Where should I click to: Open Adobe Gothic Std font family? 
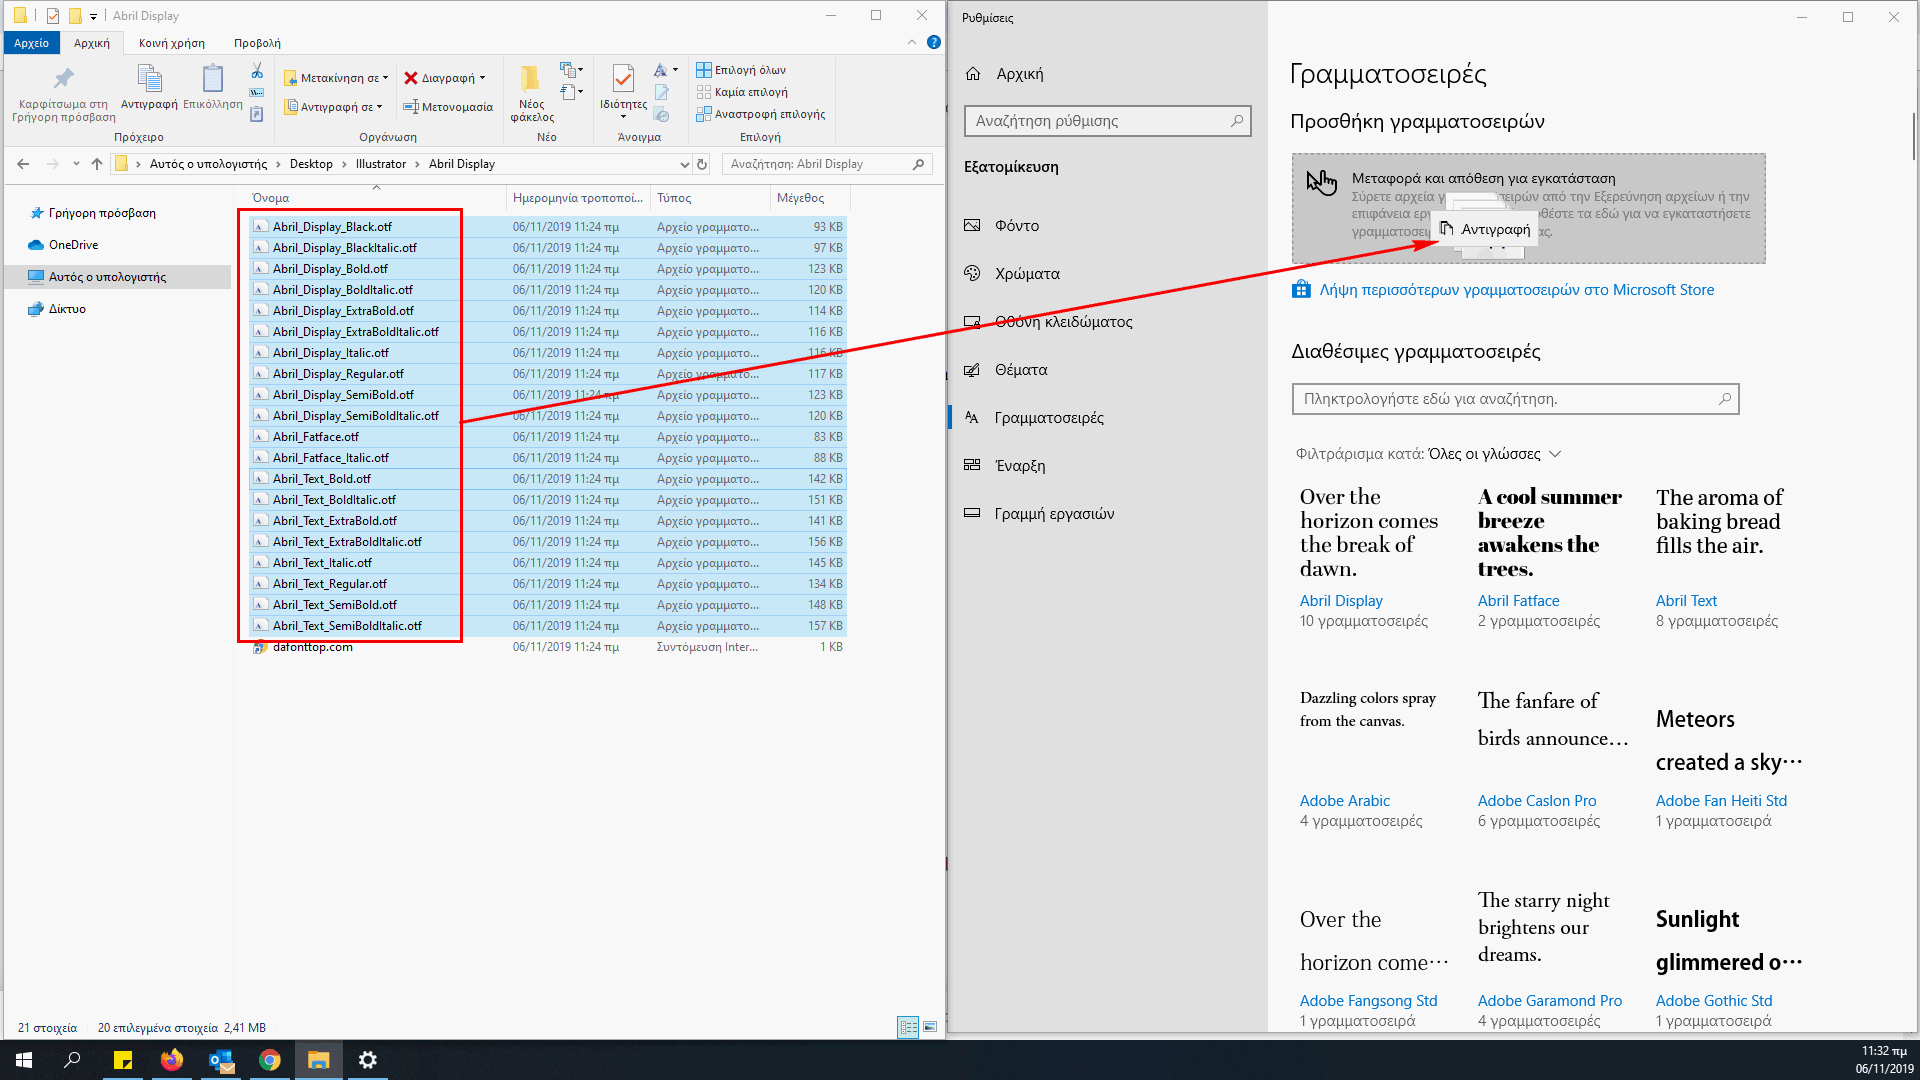click(1713, 1001)
